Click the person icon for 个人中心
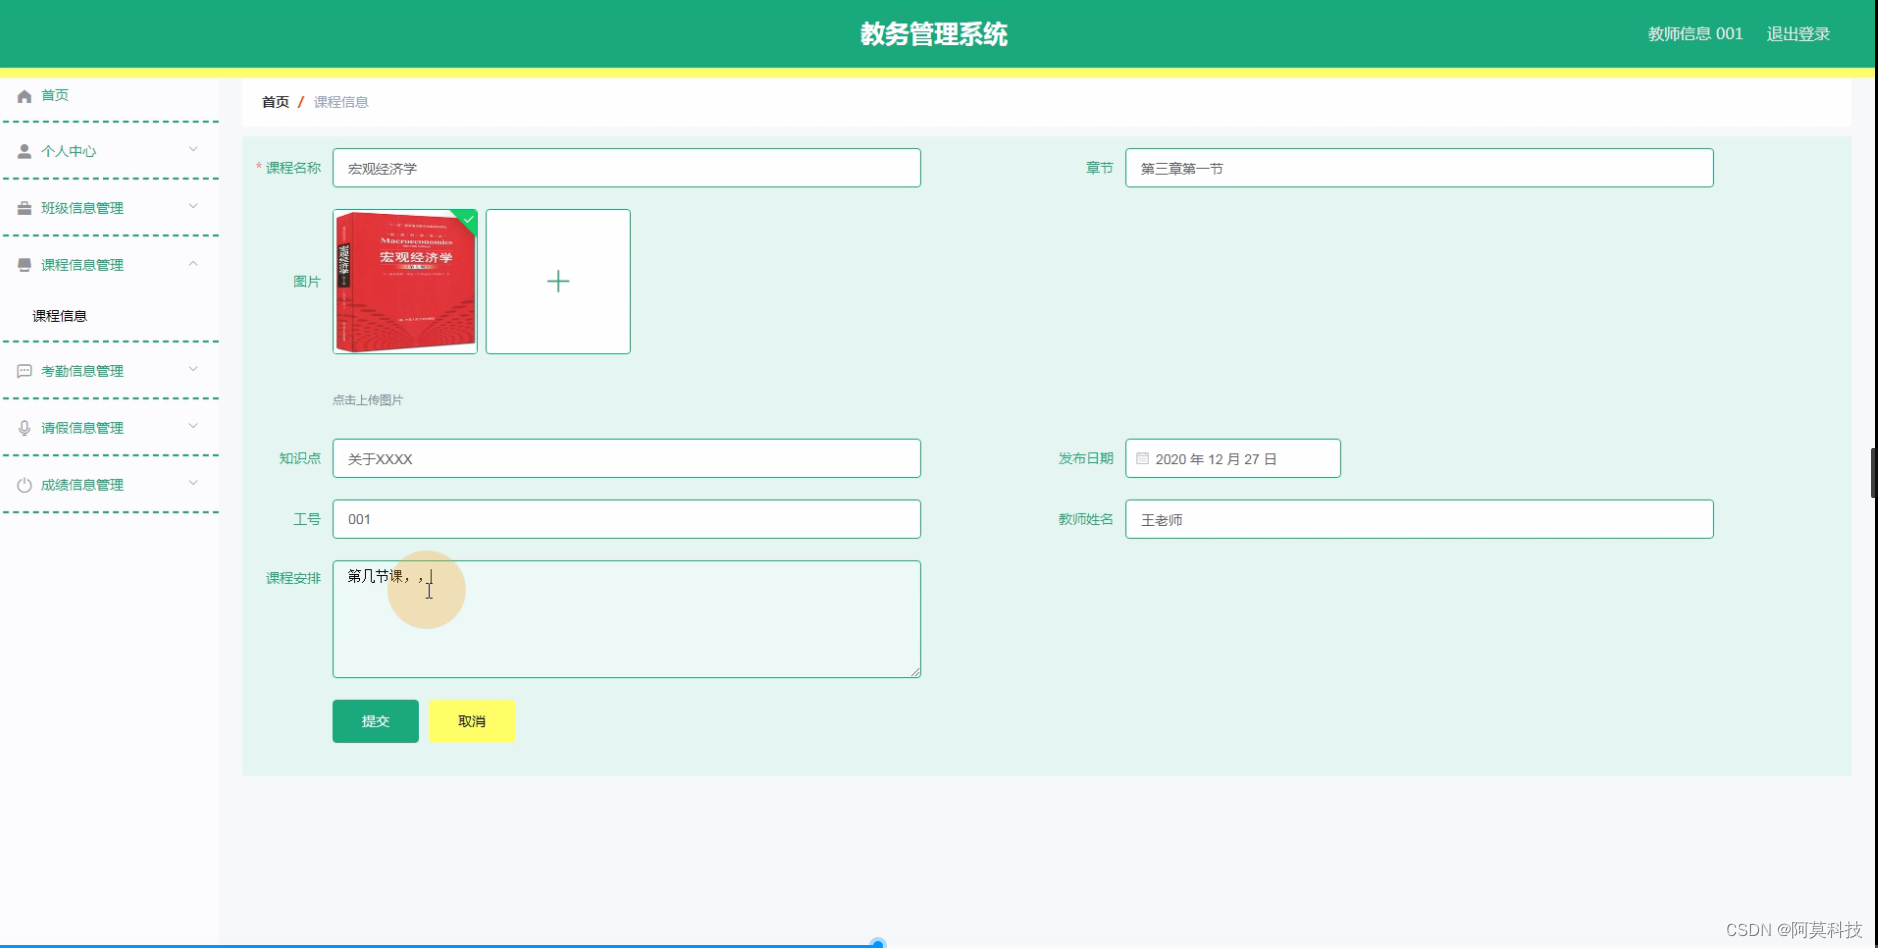Viewport: 1878px width, 948px height. 24,151
